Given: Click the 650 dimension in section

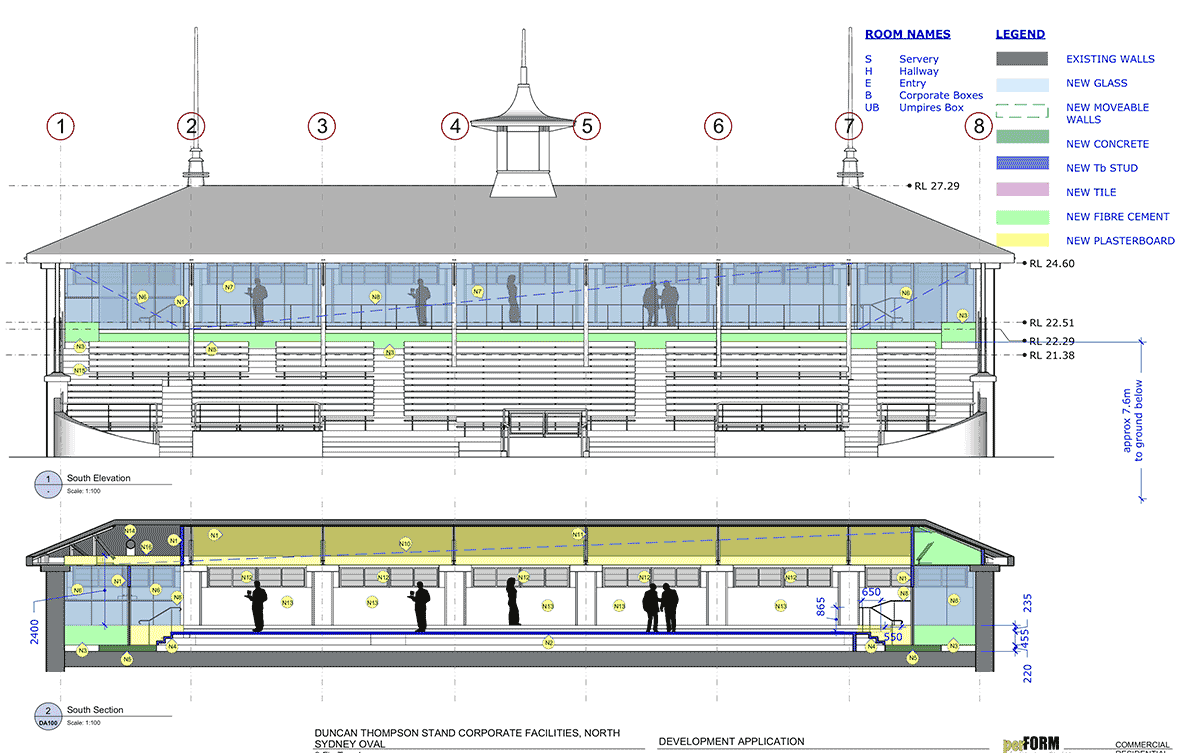Looking at the screenshot, I should [x=872, y=593].
